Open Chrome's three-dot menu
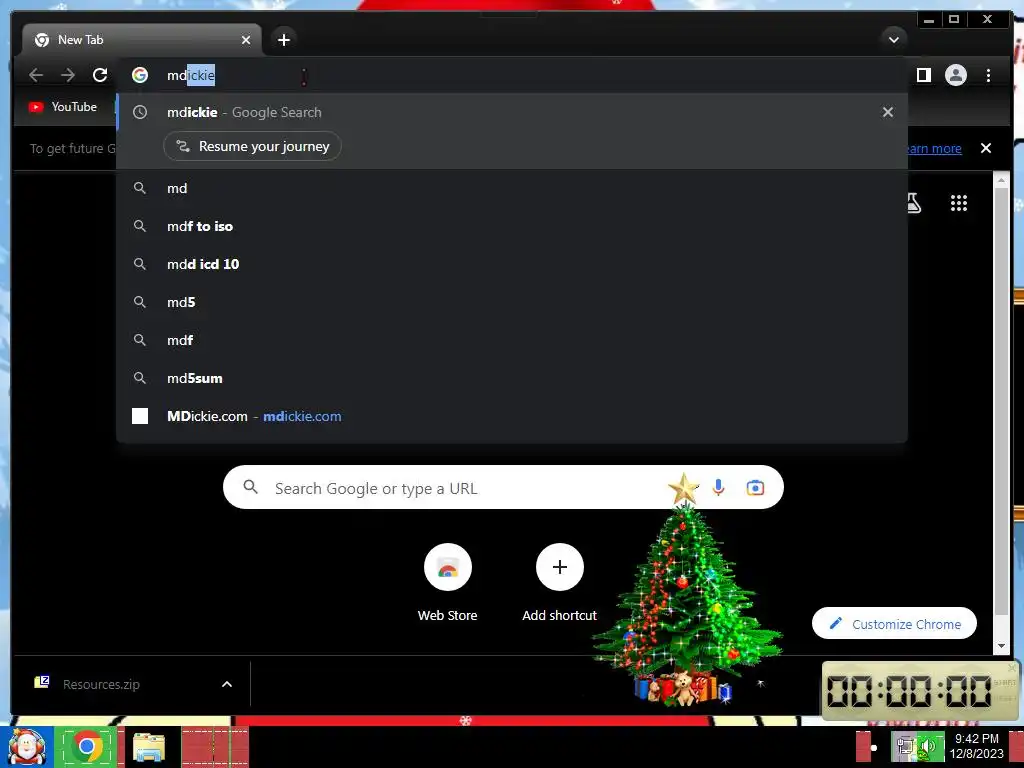 click(x=988, y=75)
